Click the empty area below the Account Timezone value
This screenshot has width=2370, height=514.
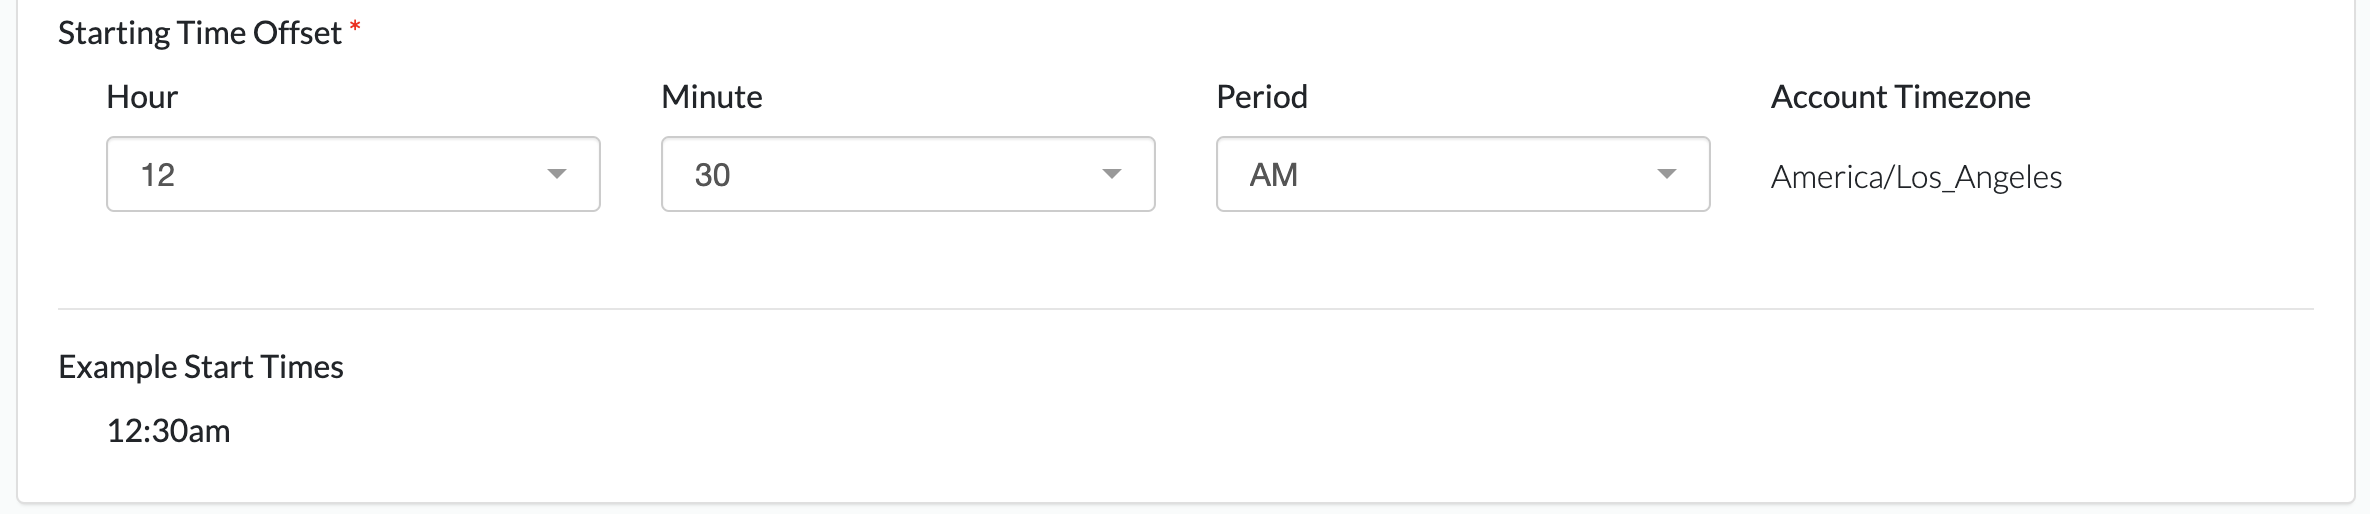tap(1916, 245)
